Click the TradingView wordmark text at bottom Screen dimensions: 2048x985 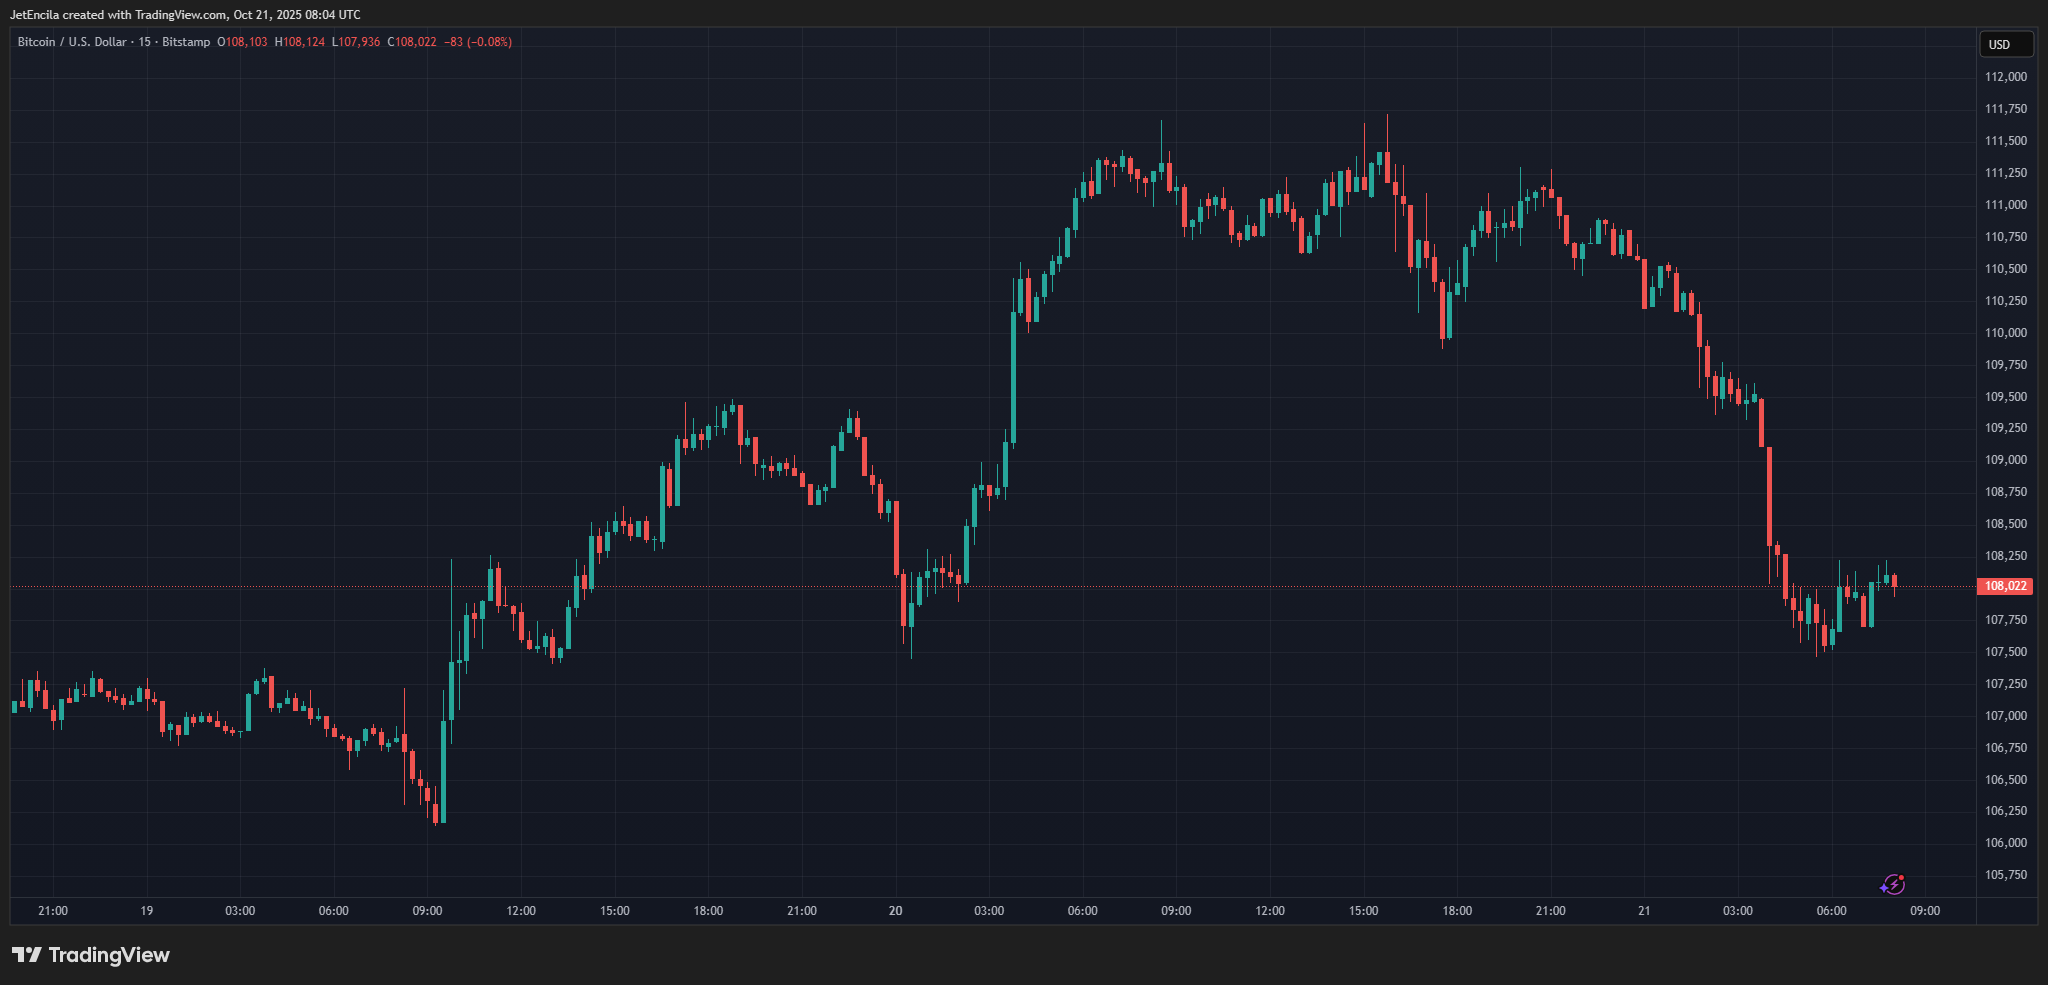coord(109,955)
